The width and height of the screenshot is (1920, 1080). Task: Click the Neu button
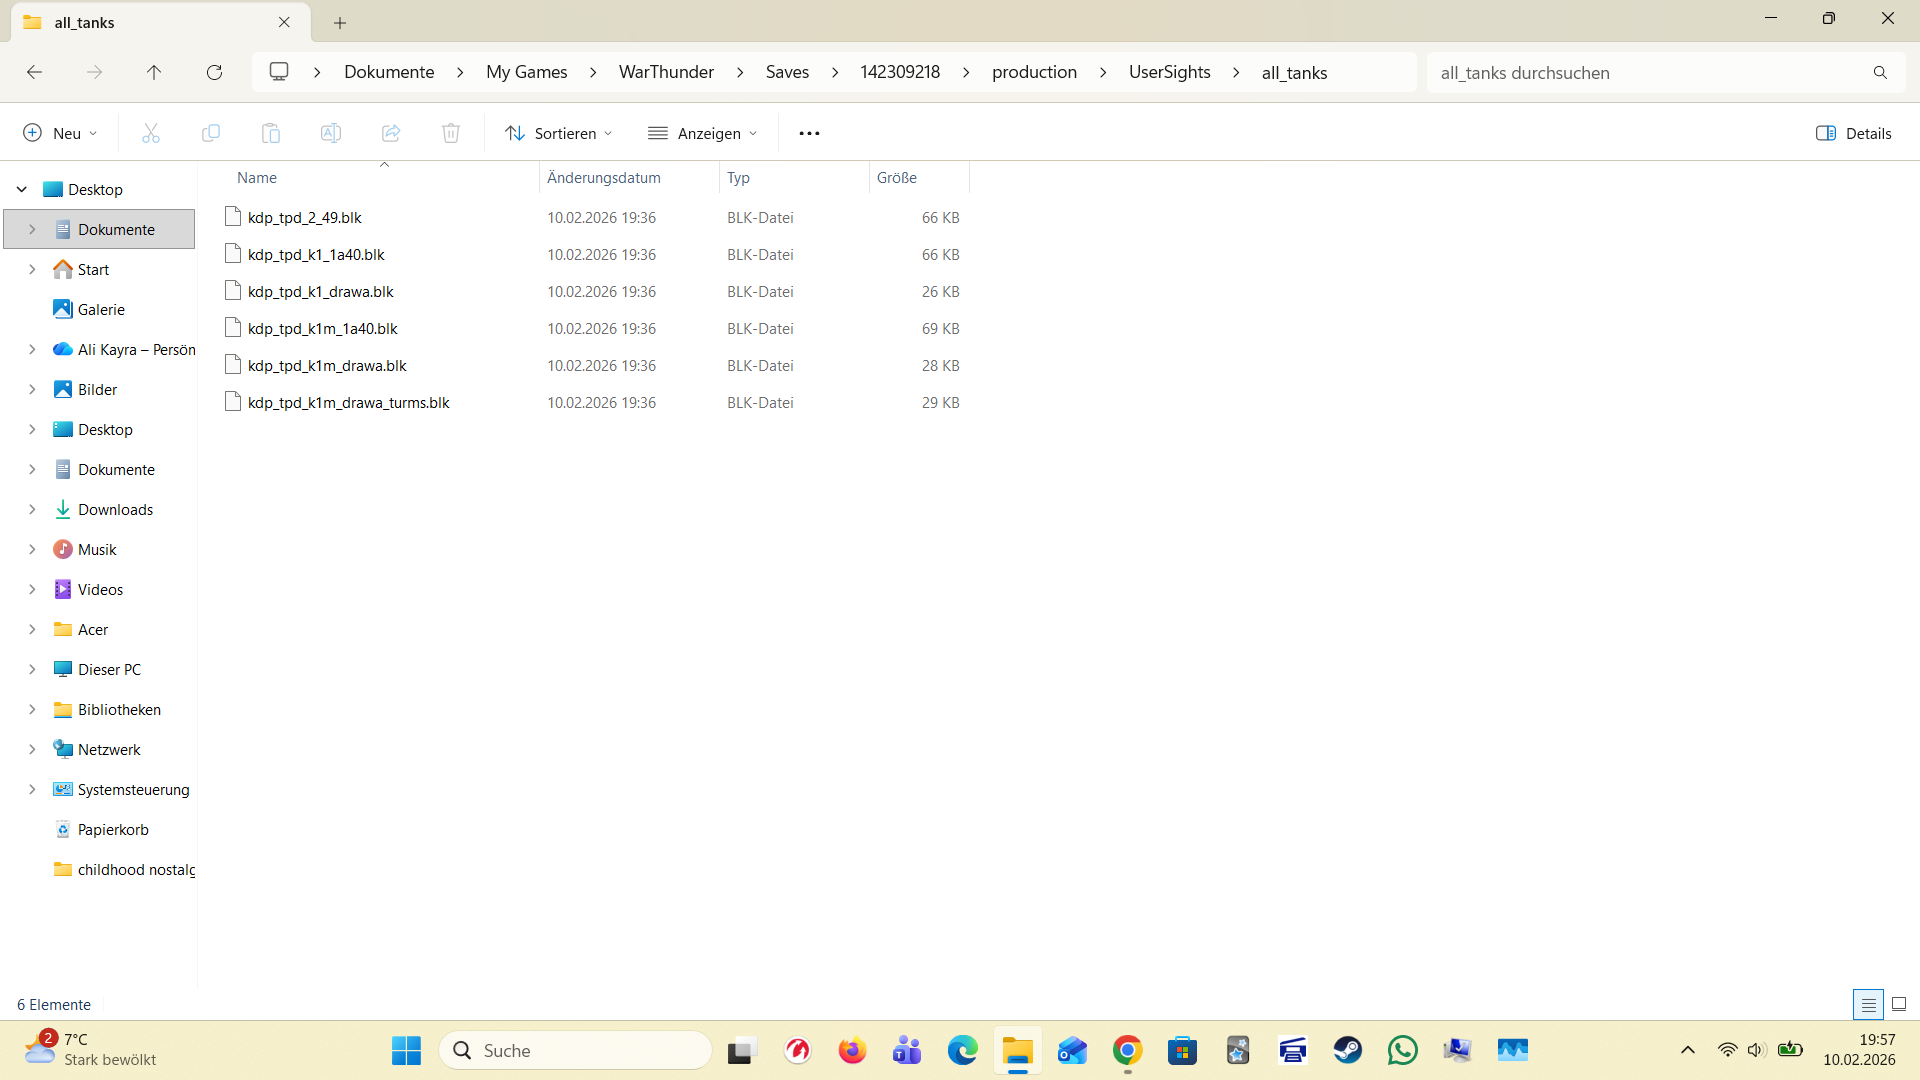tap(60, 133)
